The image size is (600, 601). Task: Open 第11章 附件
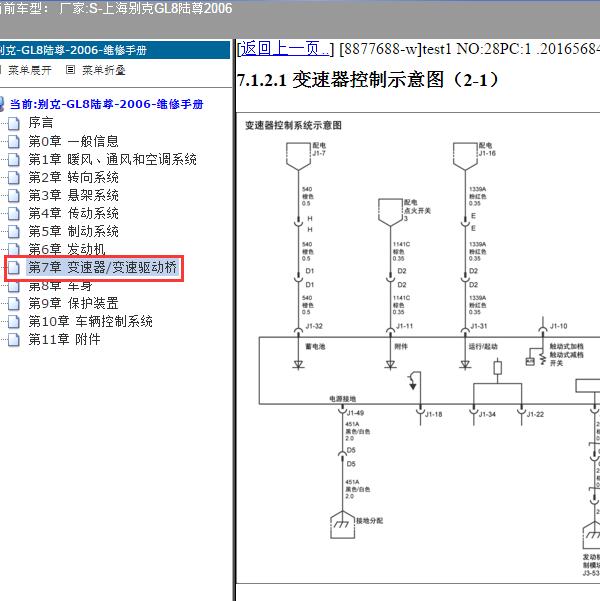click(64, 339)
